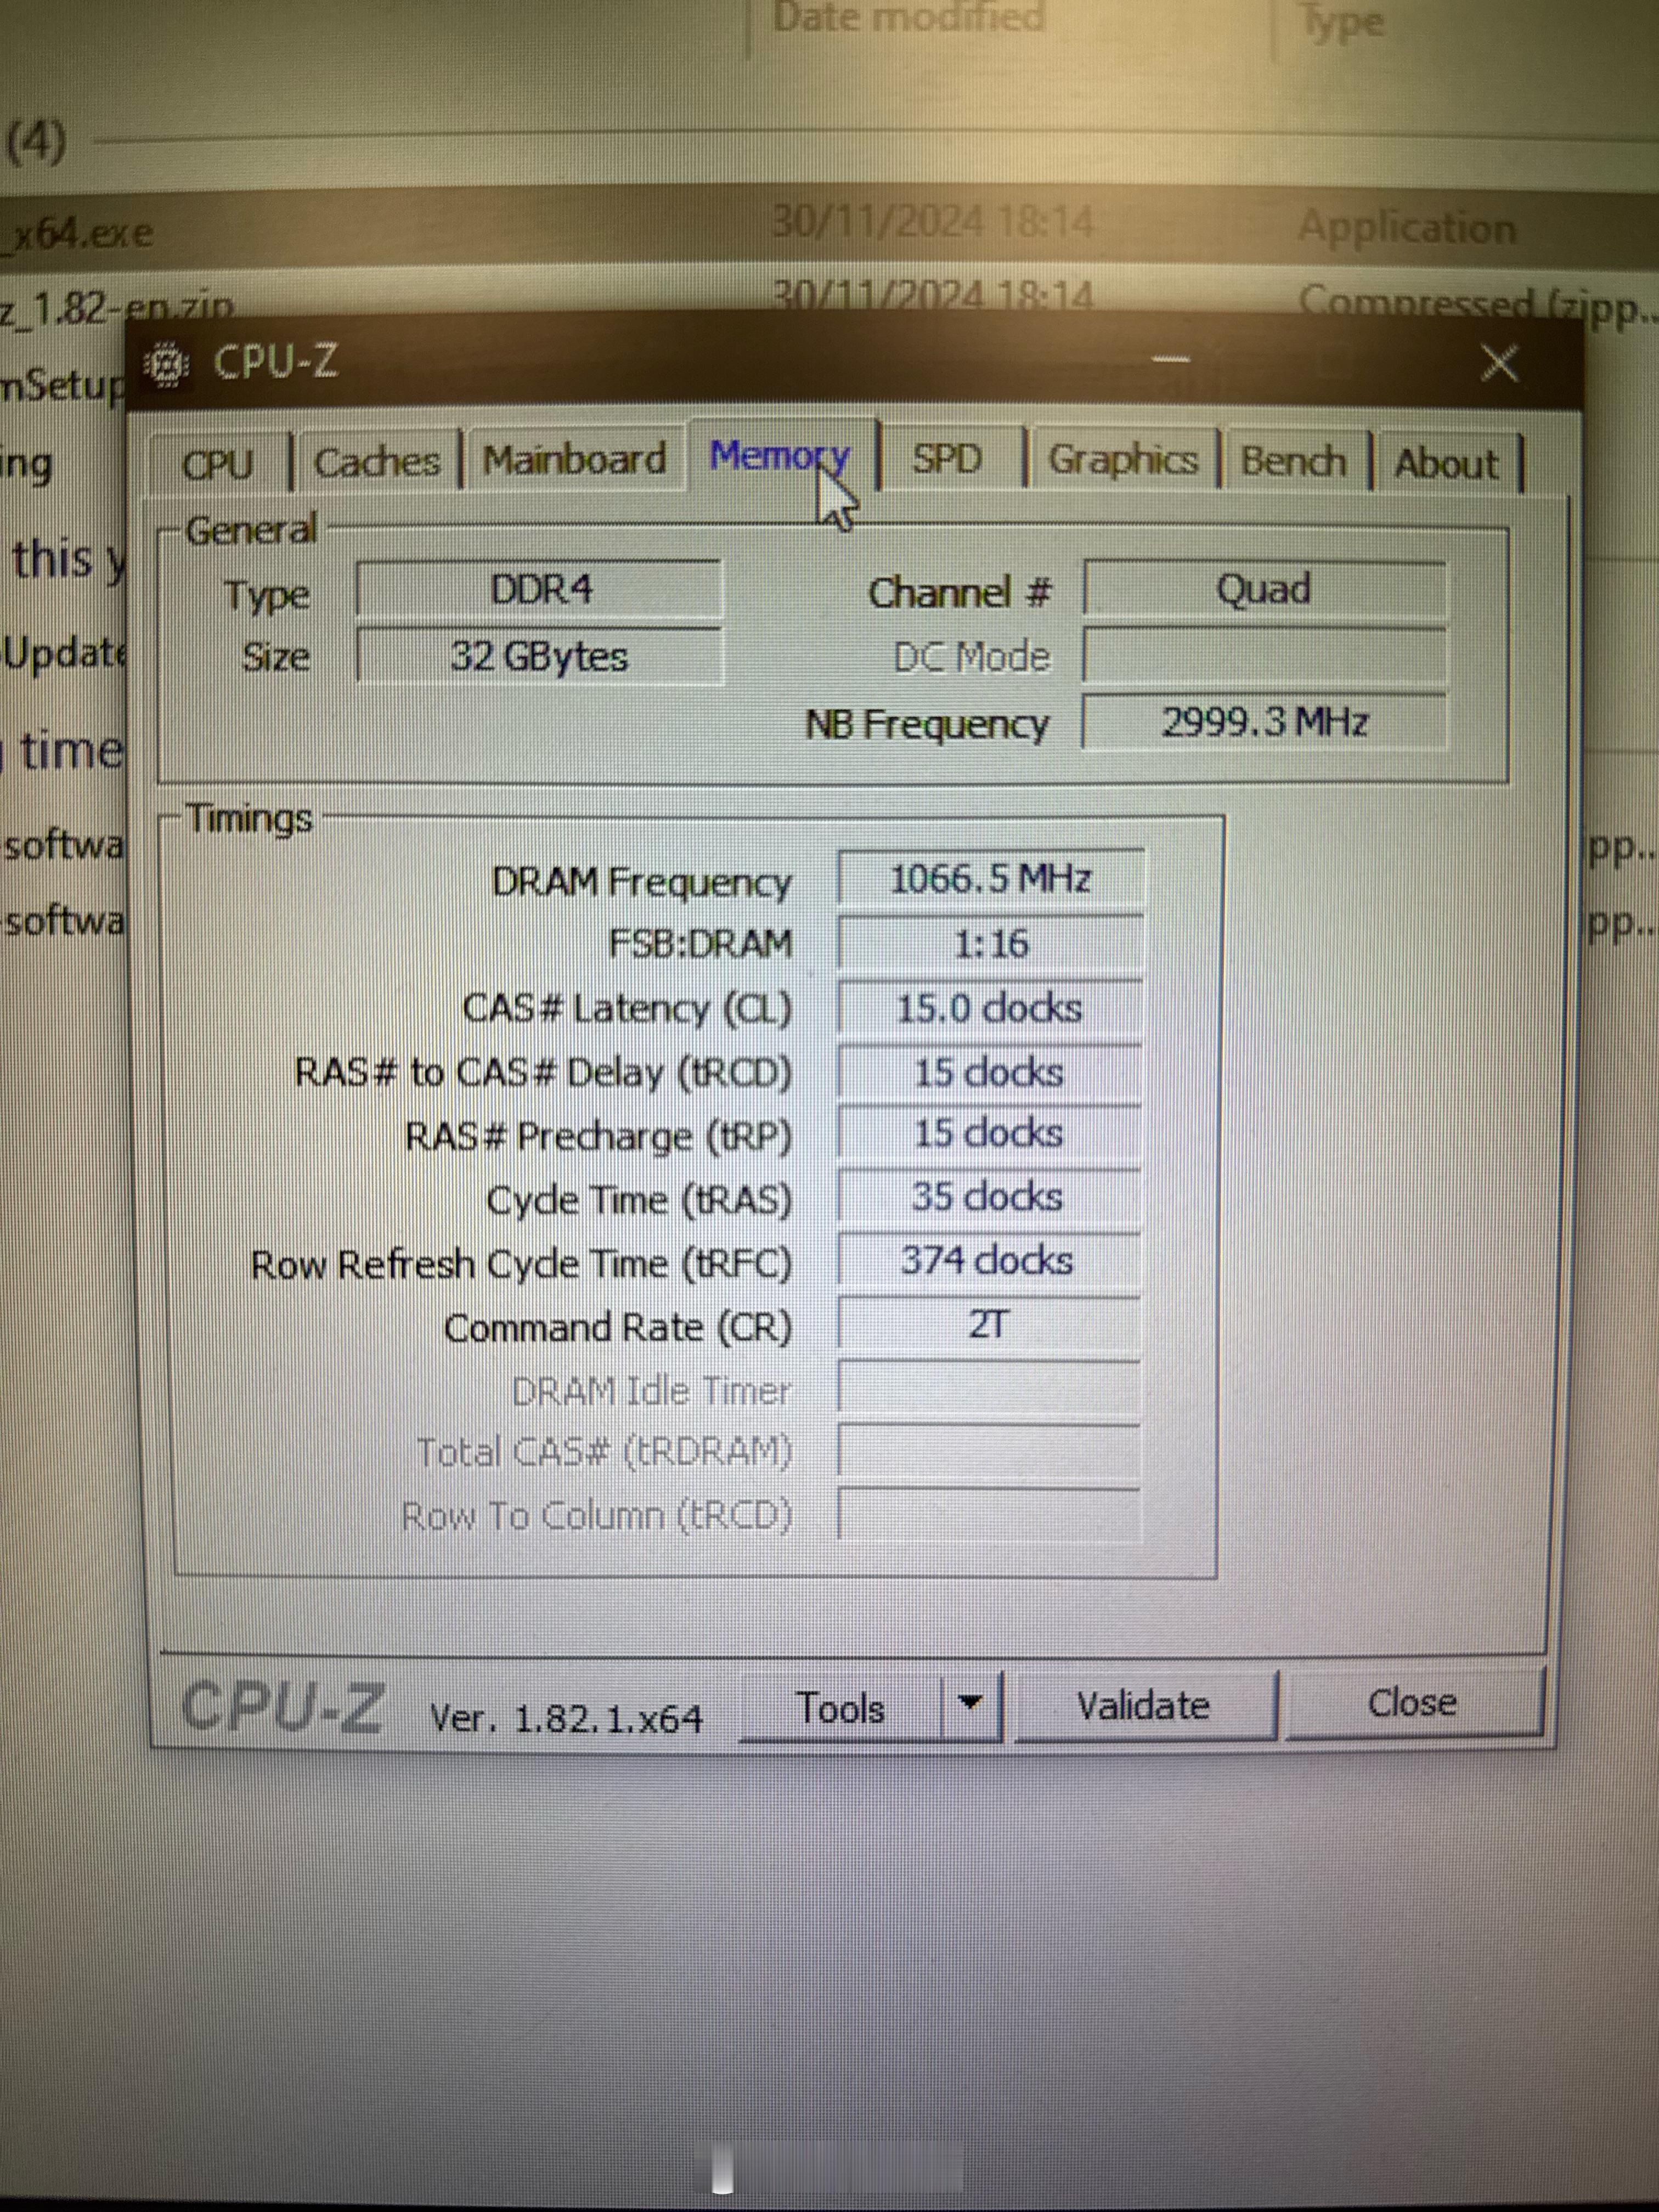Click the 32 GBytes size value

pos(540,657)
